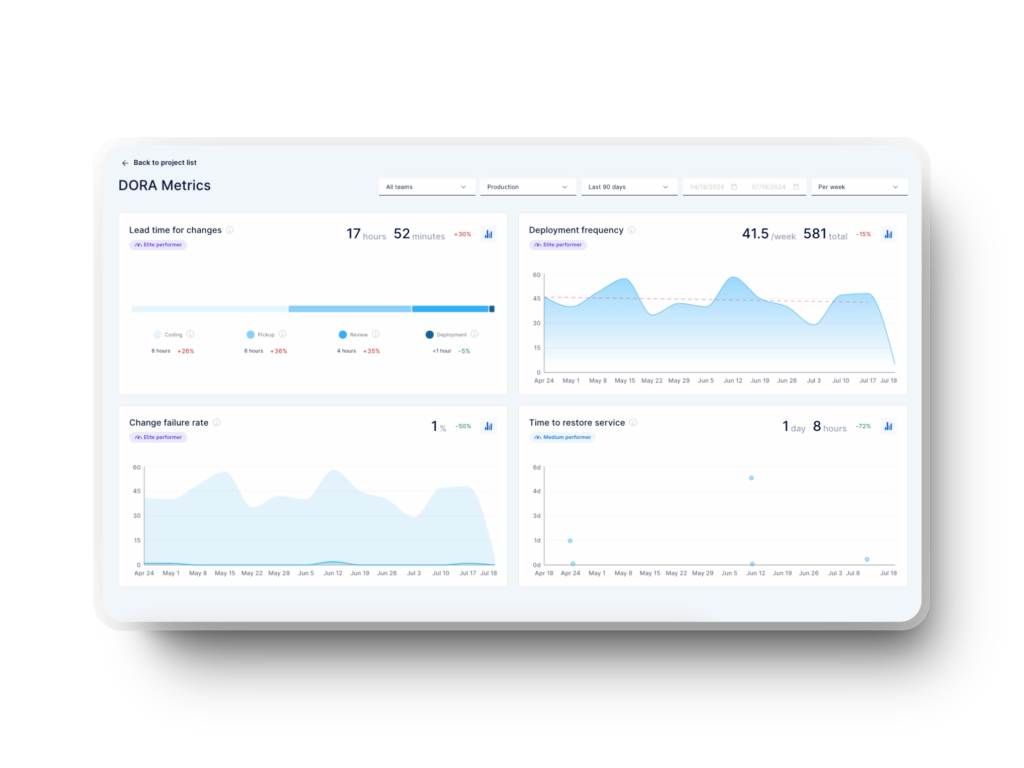Show info for Time to restore service
Screen dimensions: 1024x768
(x=633, y=423)
